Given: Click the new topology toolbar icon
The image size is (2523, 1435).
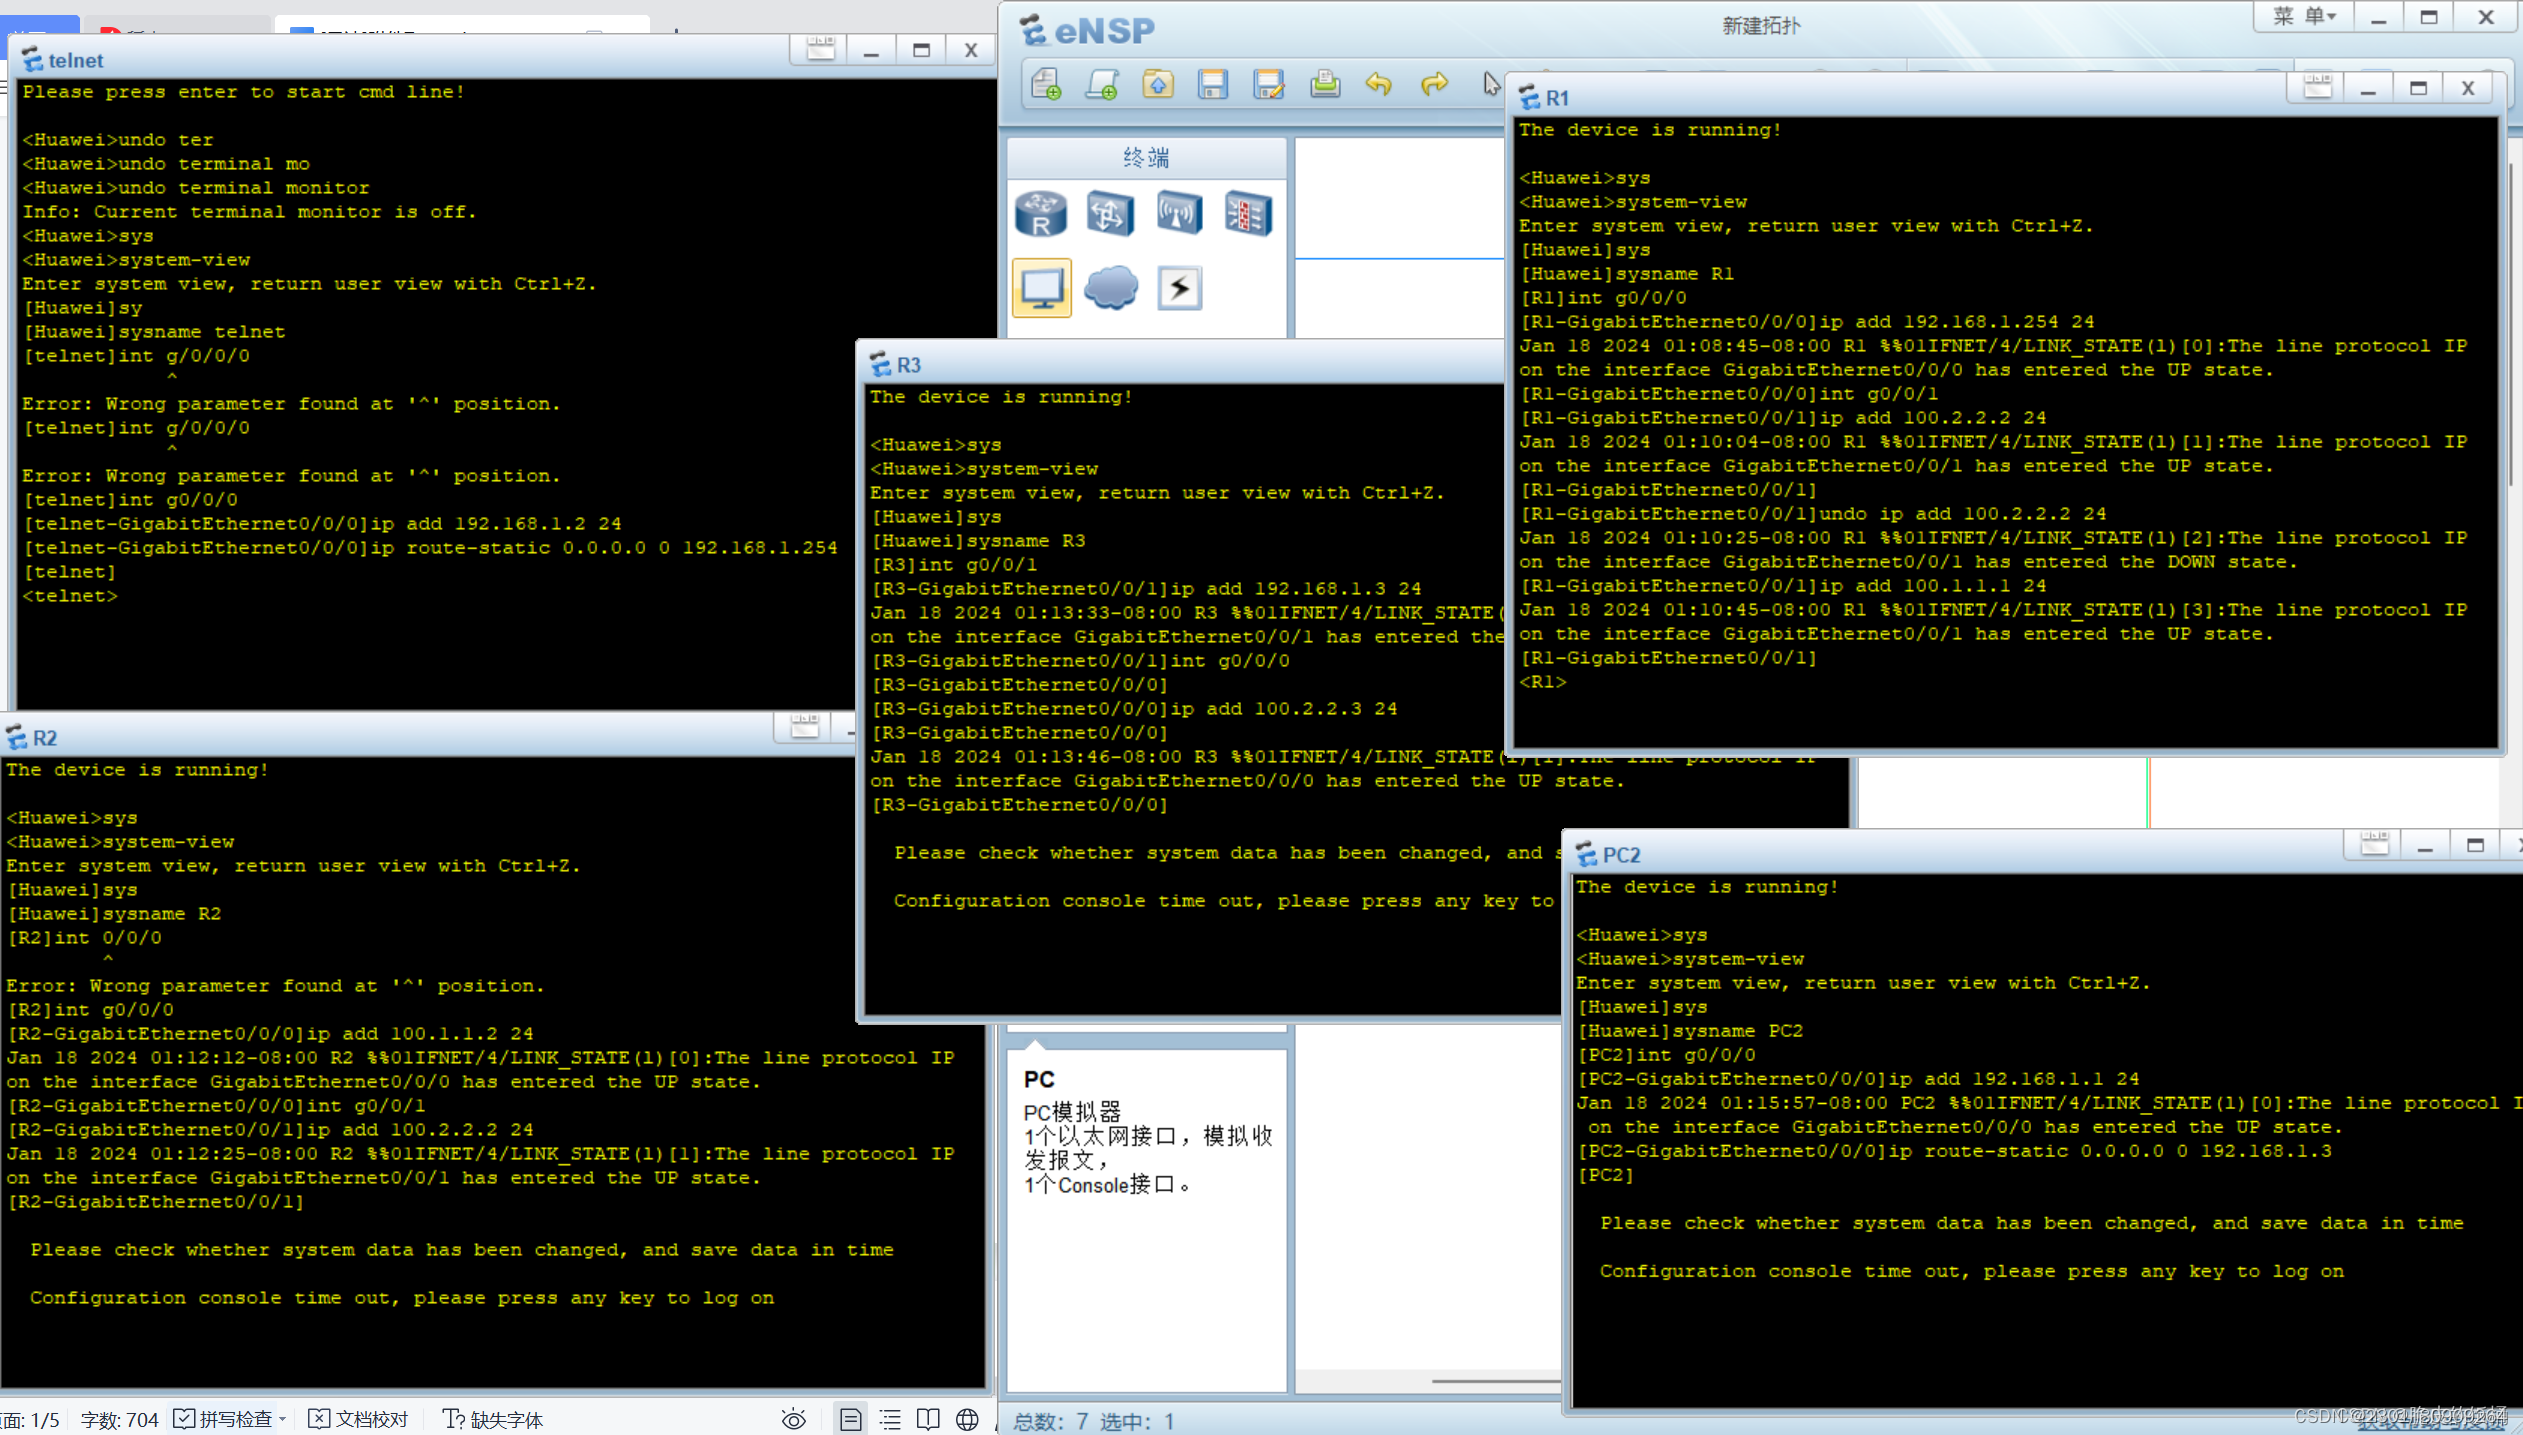Looking at the screenshot, I should coord(1046,85).
